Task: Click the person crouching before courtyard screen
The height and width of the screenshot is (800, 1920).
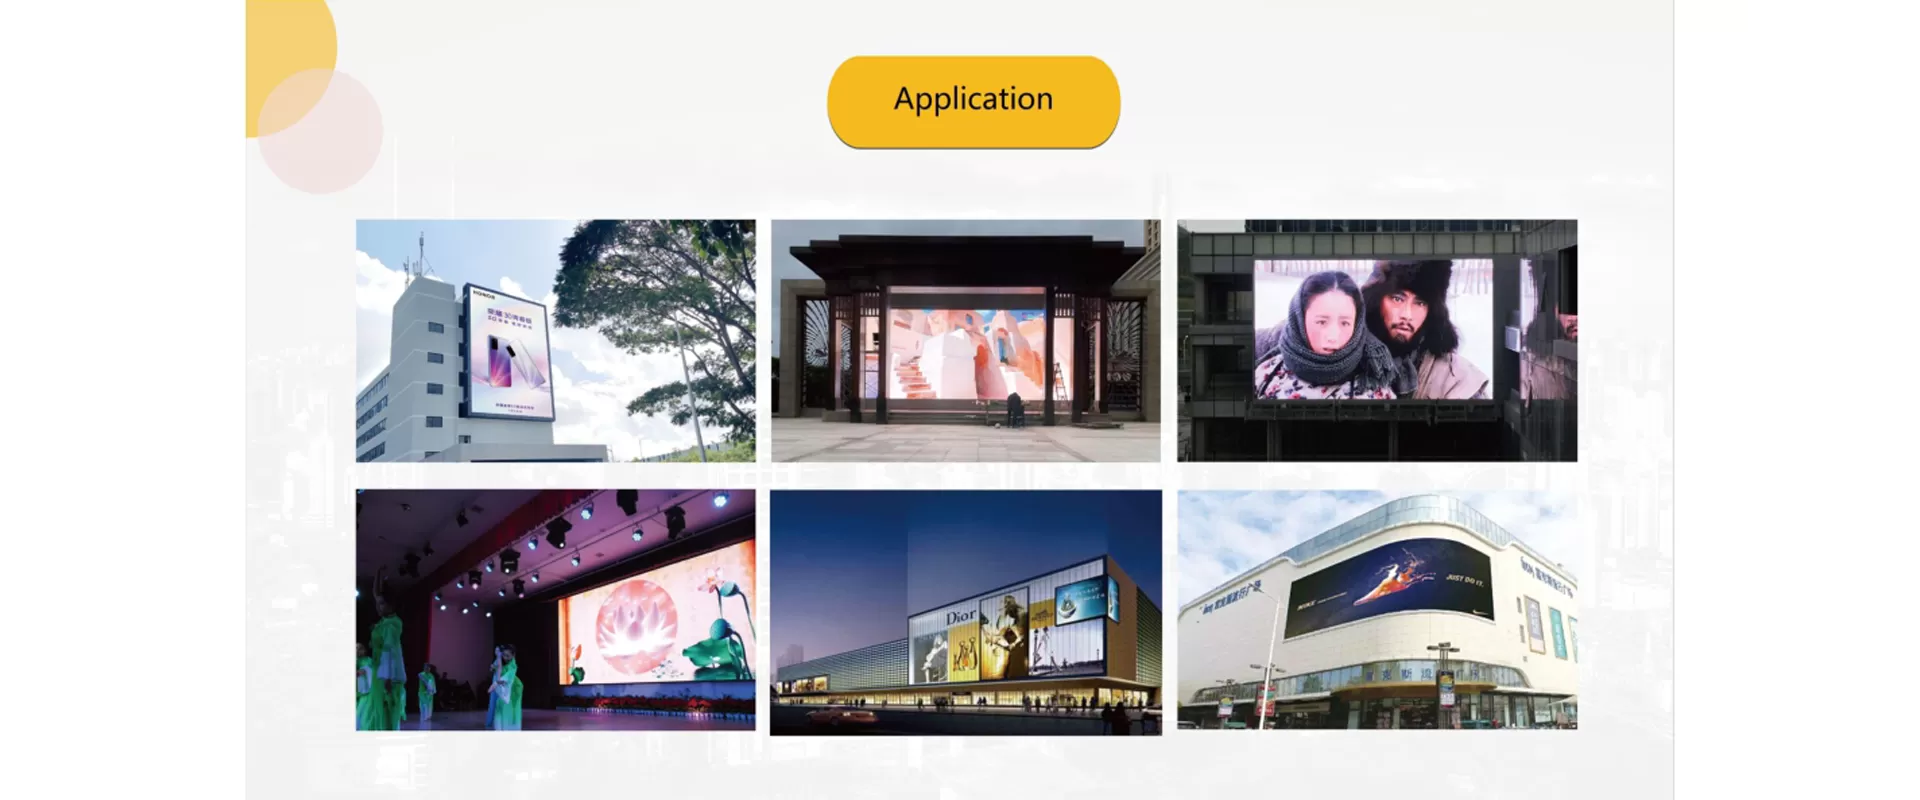Action: pyautogui.click(x=1015, y=408)
